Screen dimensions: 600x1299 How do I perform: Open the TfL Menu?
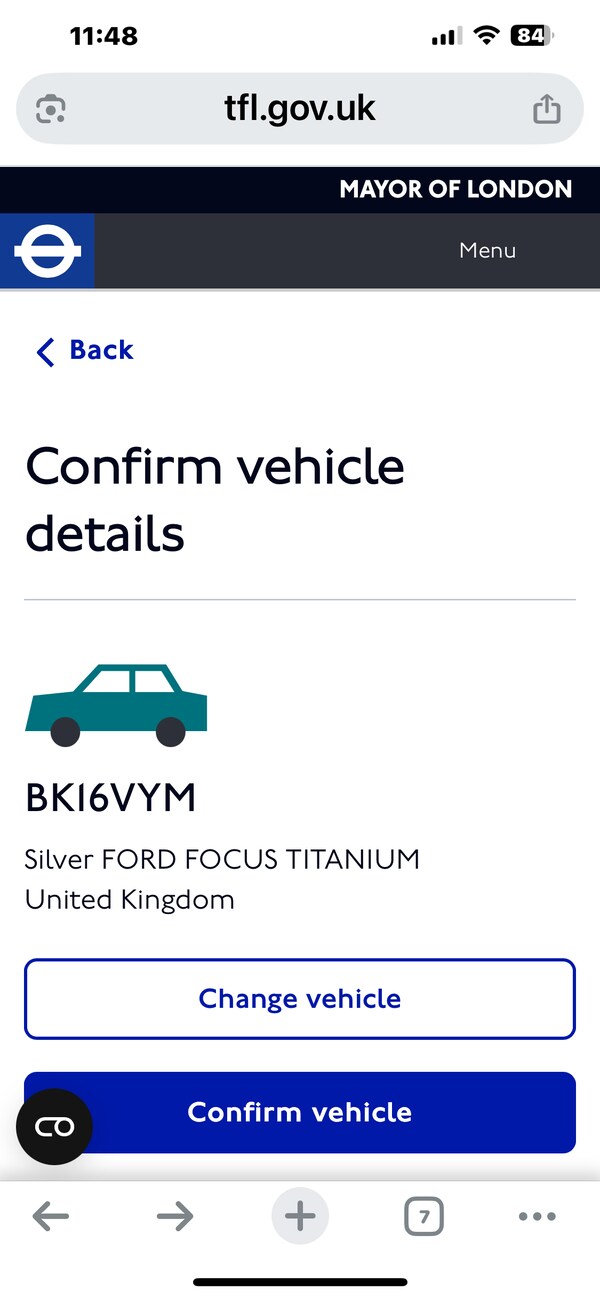pos(487,251)
